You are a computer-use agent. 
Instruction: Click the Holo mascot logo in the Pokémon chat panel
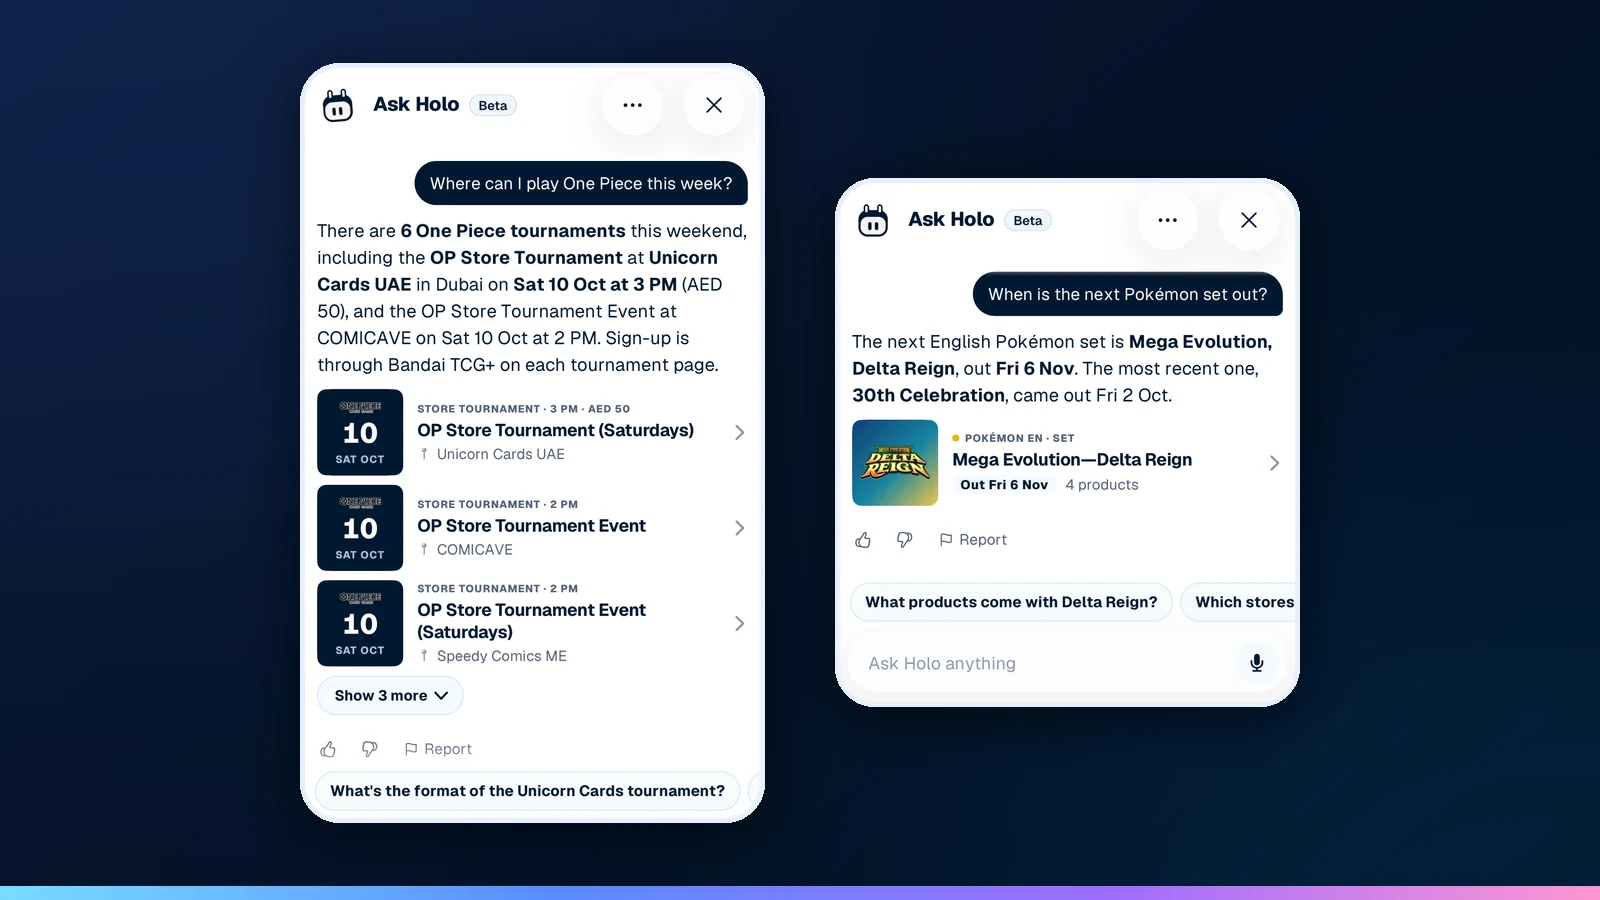coord(873,220)
